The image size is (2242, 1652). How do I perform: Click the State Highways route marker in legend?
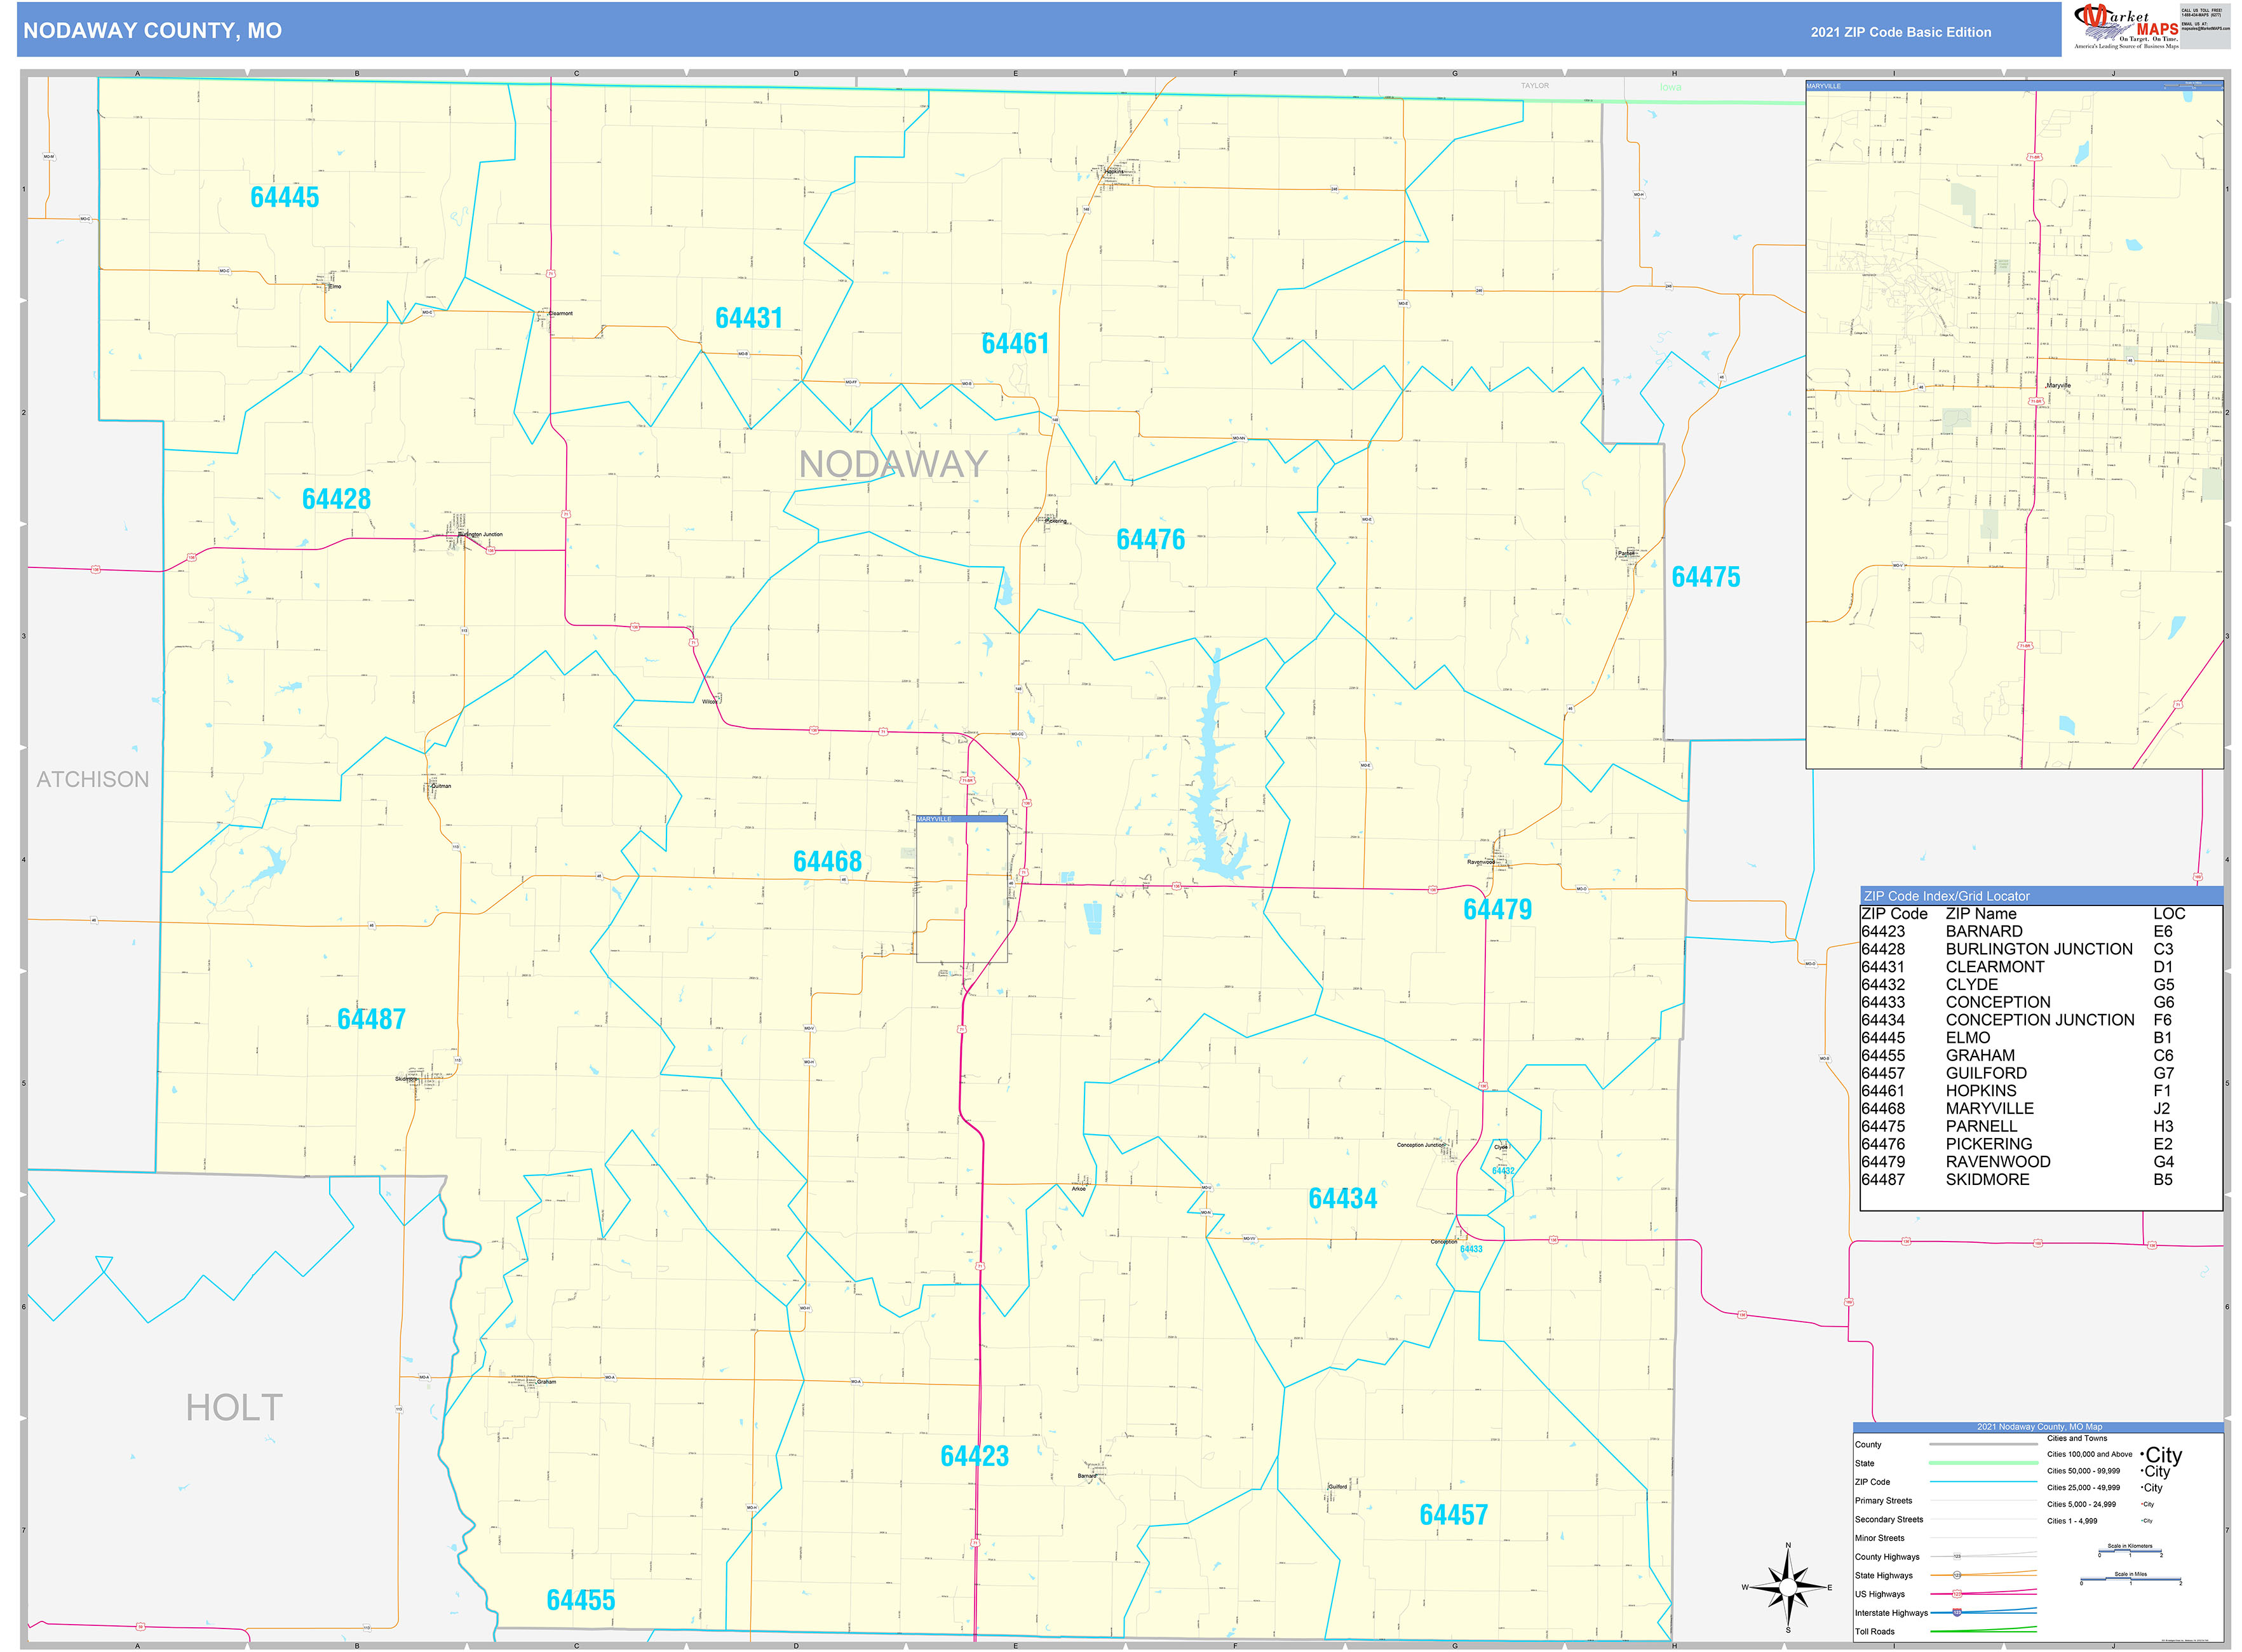[1957, 1575]
